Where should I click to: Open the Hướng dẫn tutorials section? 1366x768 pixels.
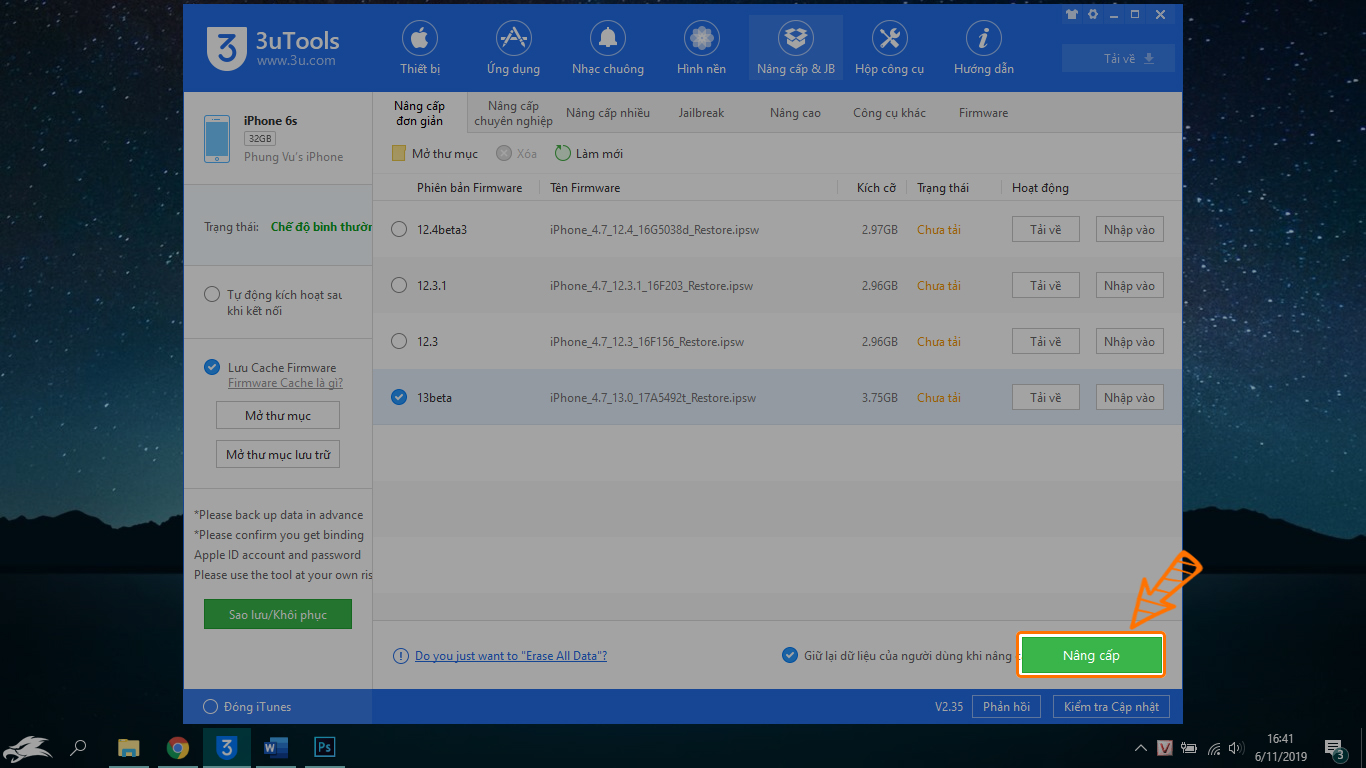[984, 49]
